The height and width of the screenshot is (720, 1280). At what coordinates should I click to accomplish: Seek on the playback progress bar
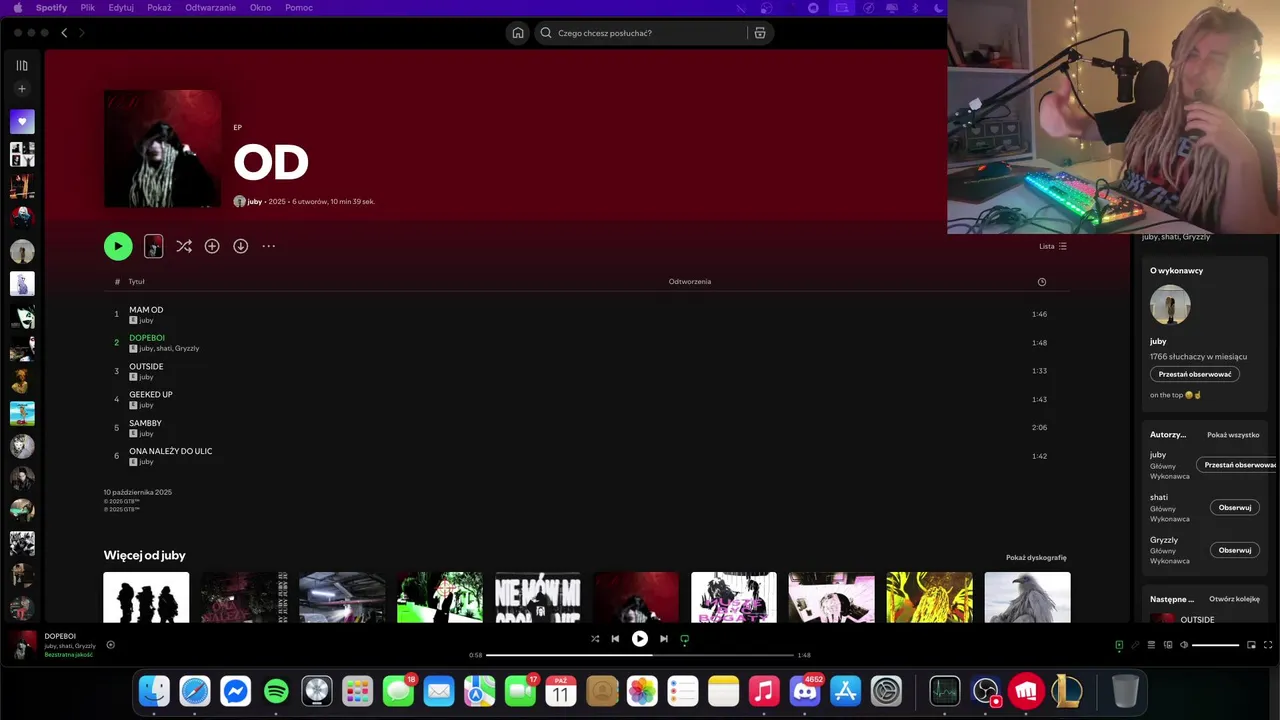pos(640,655)
